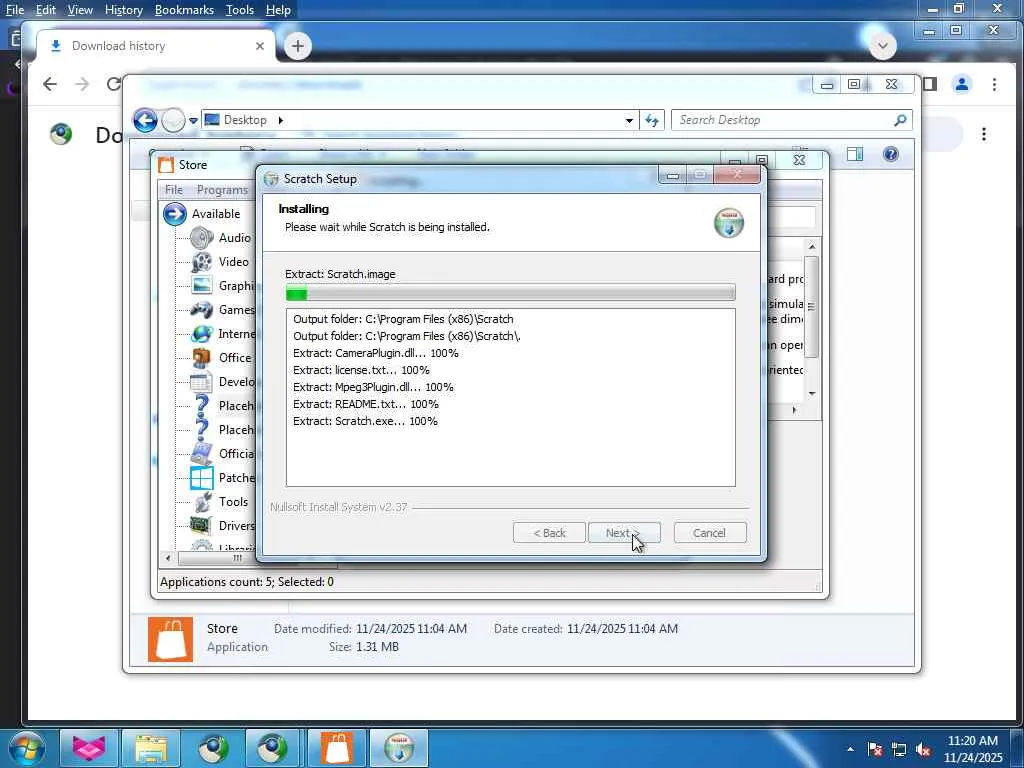Click the Explorer help question-mark icon

coord(890,154)
